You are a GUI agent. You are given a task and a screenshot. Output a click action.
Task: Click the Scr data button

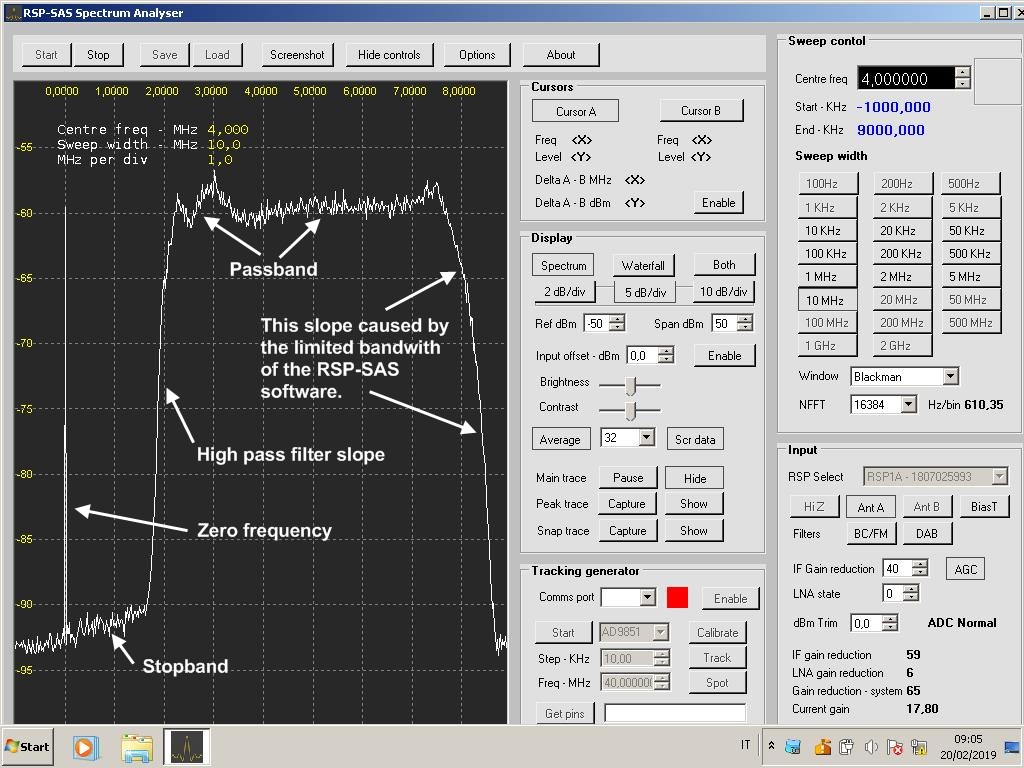coord(695,440)
